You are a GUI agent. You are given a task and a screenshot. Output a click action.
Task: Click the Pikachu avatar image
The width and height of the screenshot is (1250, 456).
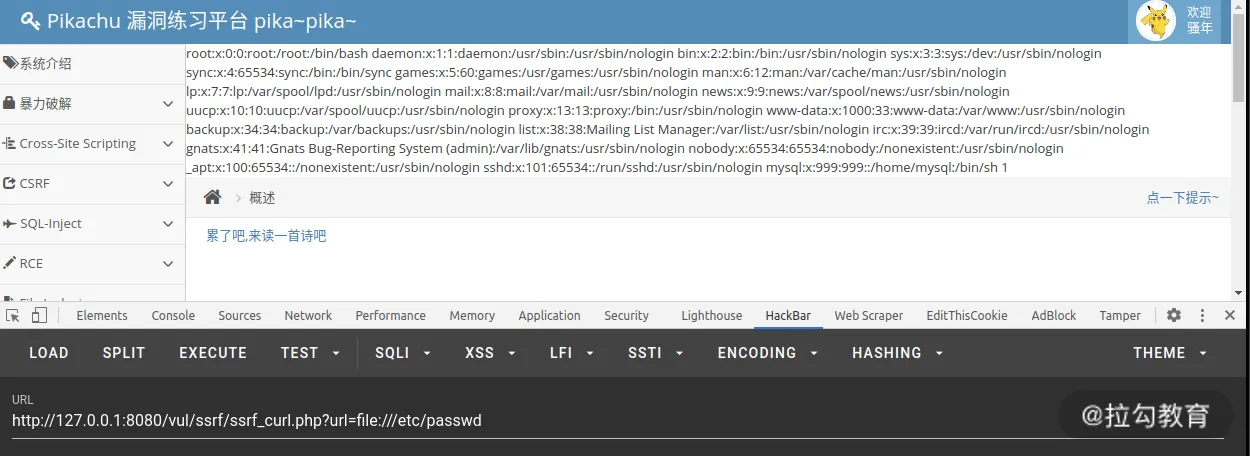pos(1157,21)
